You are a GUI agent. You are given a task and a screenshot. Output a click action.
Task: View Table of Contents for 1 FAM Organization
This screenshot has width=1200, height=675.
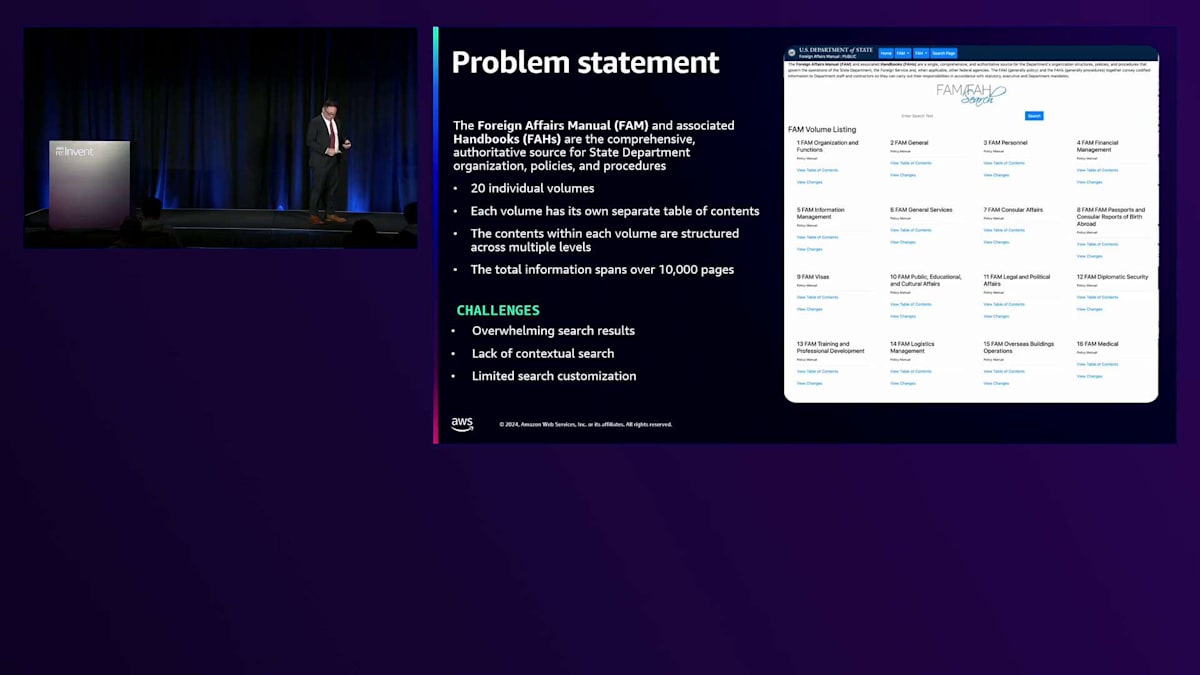pos(817,170)
